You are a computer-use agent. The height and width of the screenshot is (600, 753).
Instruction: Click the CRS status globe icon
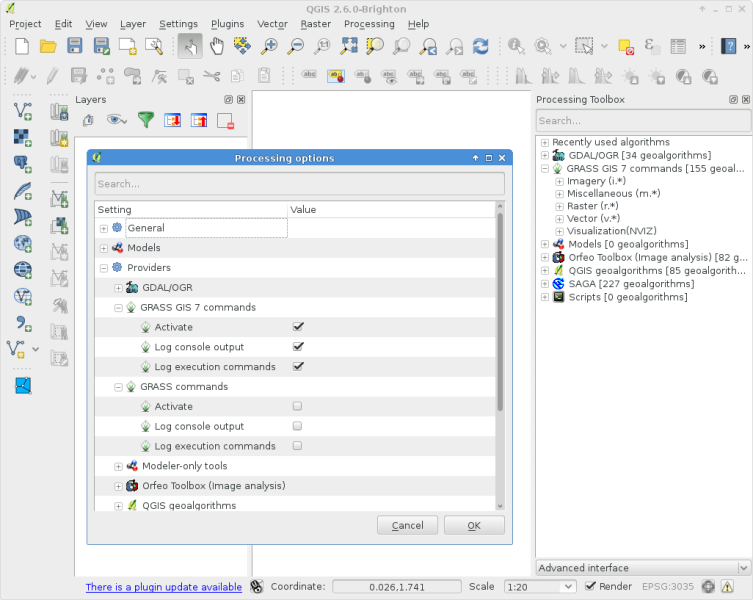tap(708, 586)
